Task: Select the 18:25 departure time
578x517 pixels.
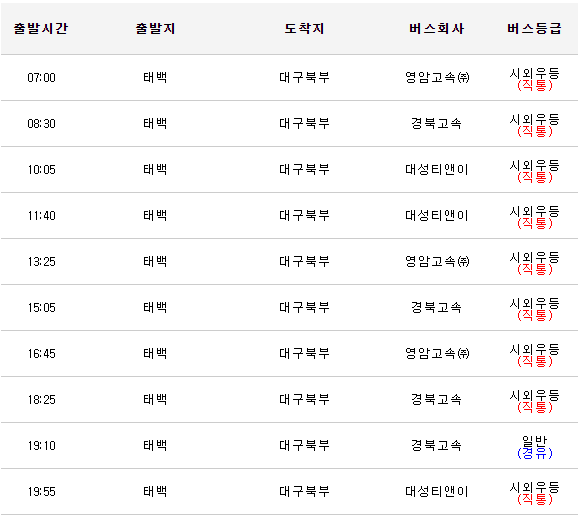Action: coord(42,400)
